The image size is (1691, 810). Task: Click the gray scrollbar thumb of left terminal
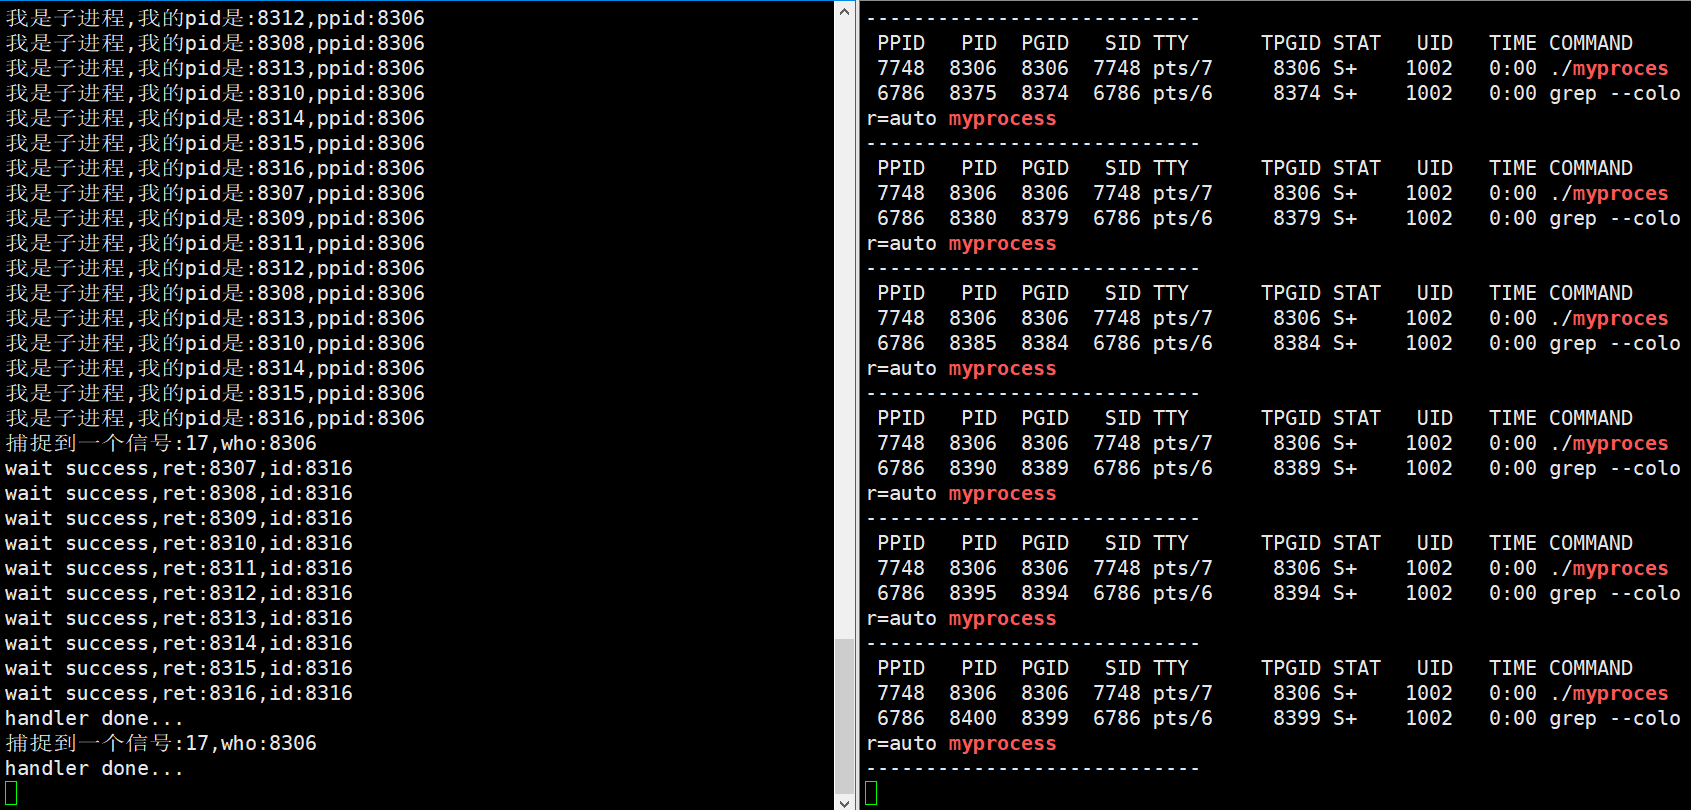(x=845, y=715)
